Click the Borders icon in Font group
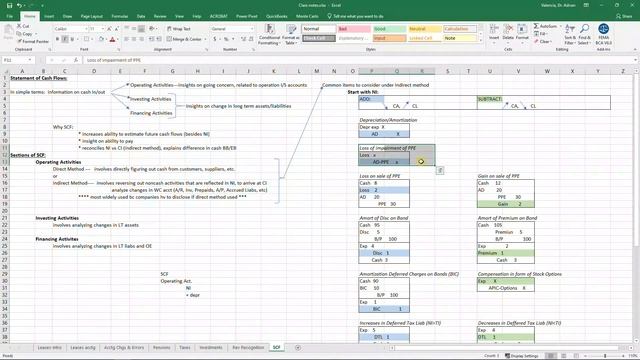 86,39
